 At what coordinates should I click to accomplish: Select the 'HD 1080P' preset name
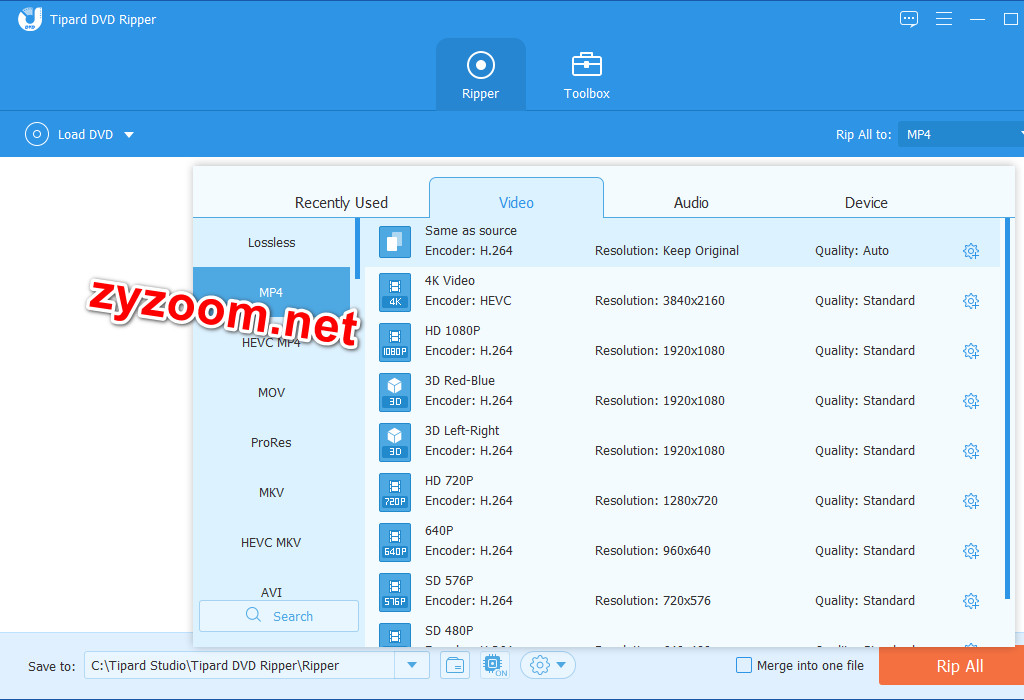(x=452, y=330)
